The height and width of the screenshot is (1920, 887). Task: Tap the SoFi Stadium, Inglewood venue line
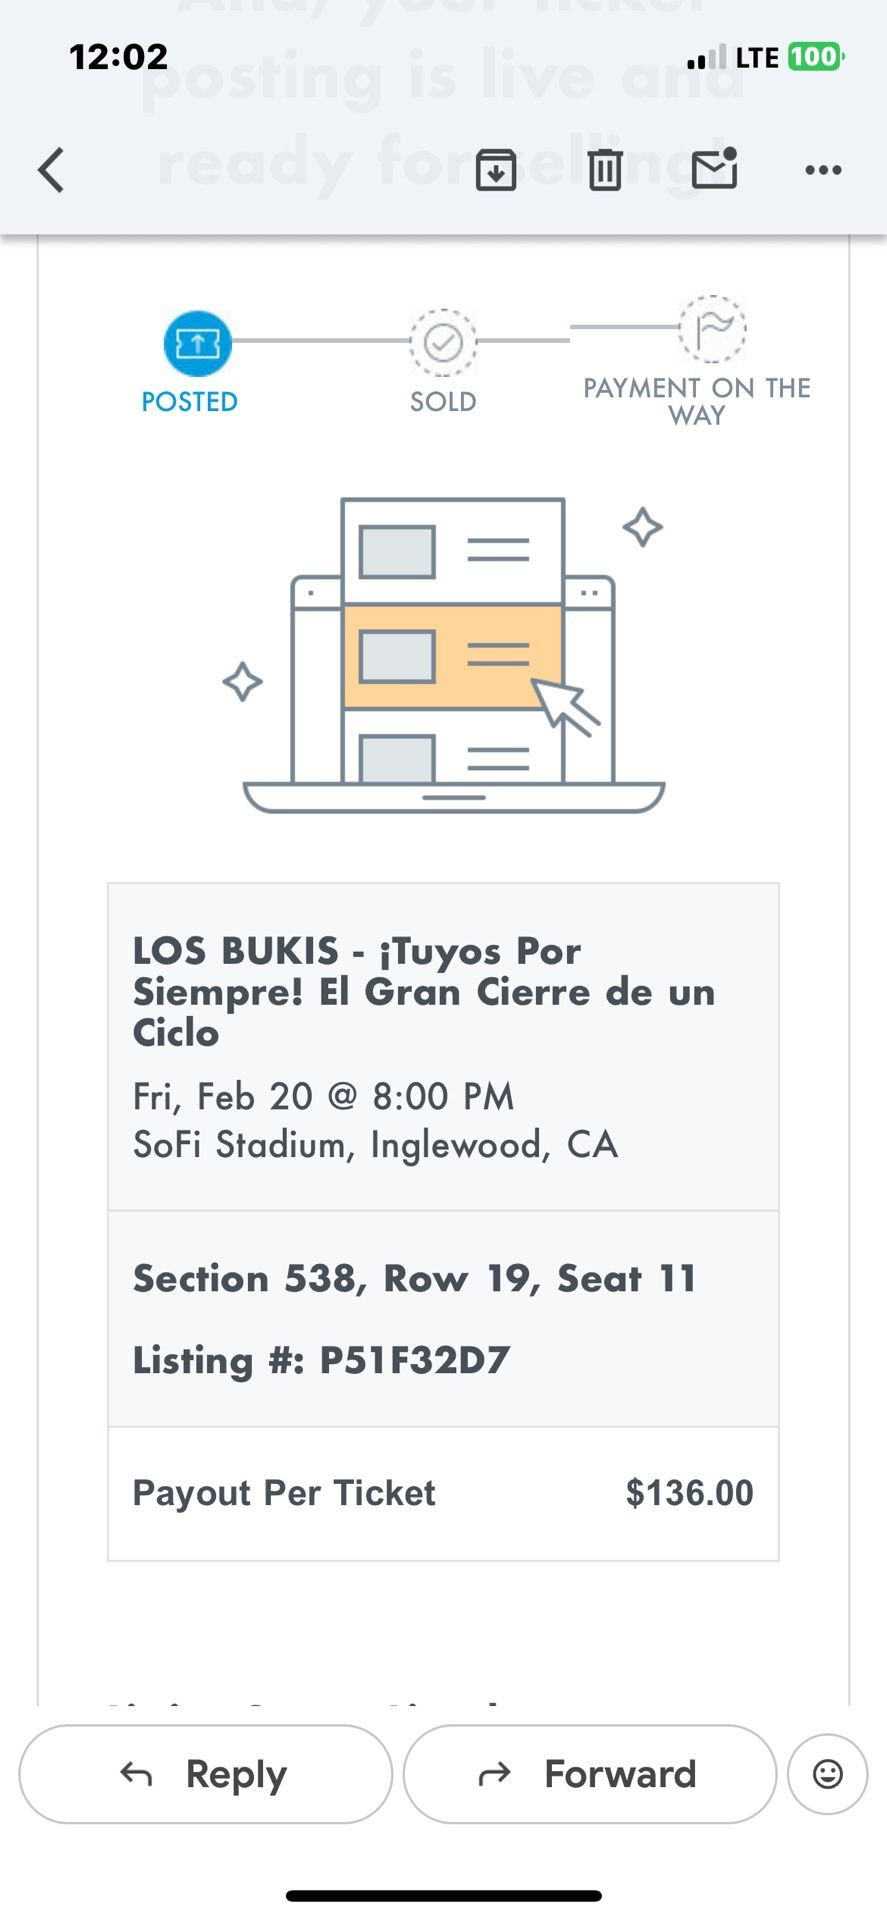tap(375, 1144)
